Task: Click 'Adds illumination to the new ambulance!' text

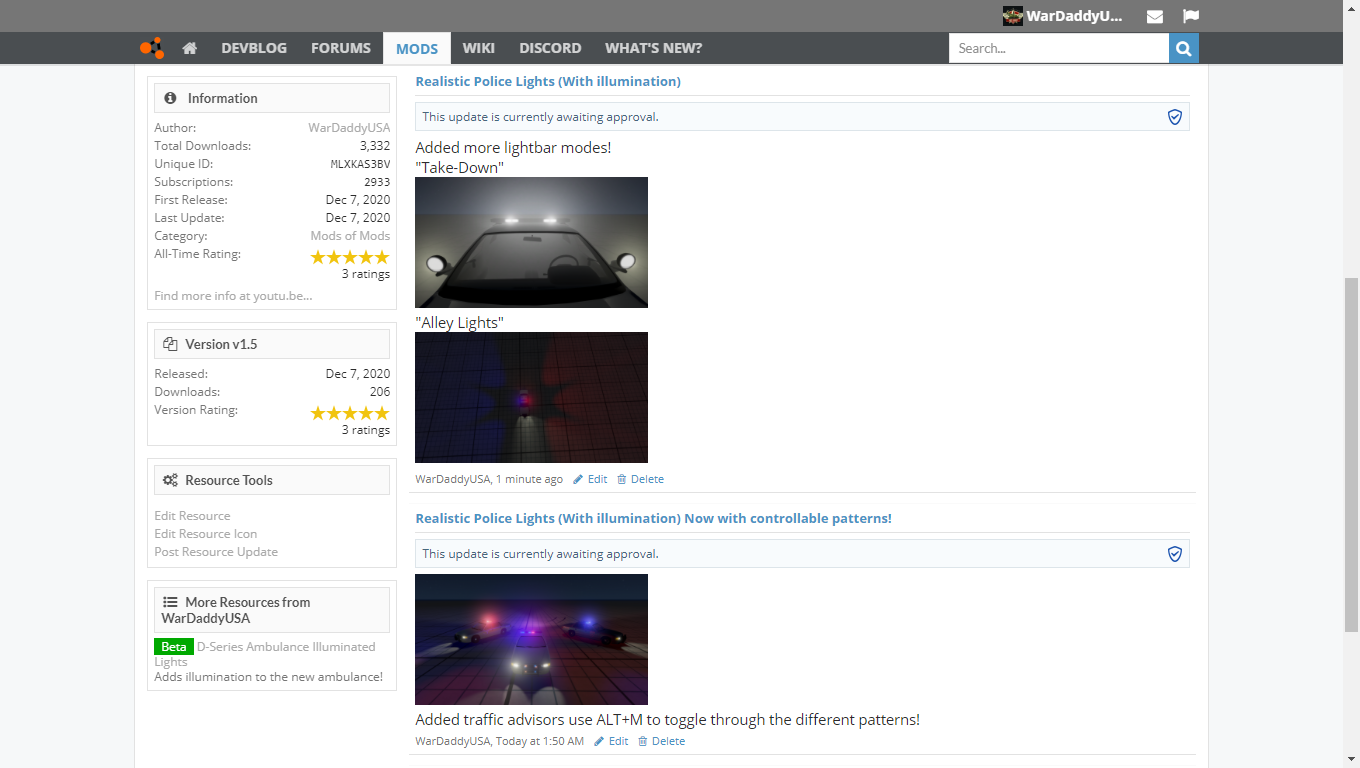Action: coord(268,677)
